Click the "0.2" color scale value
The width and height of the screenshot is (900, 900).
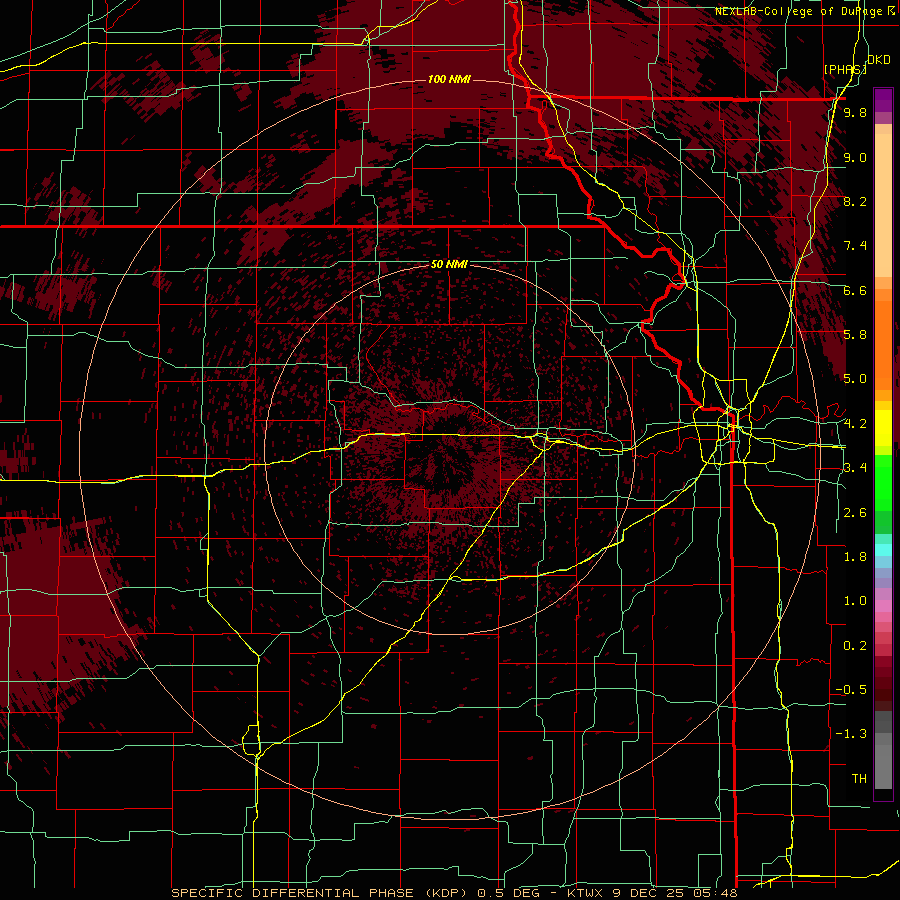click(855, 646)
